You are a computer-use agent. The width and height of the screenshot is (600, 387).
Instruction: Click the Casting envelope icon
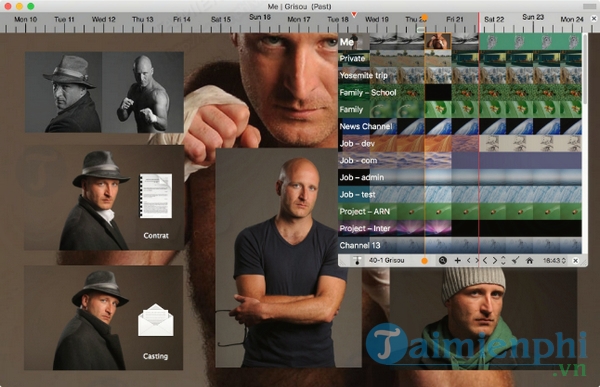click(156, 320)
